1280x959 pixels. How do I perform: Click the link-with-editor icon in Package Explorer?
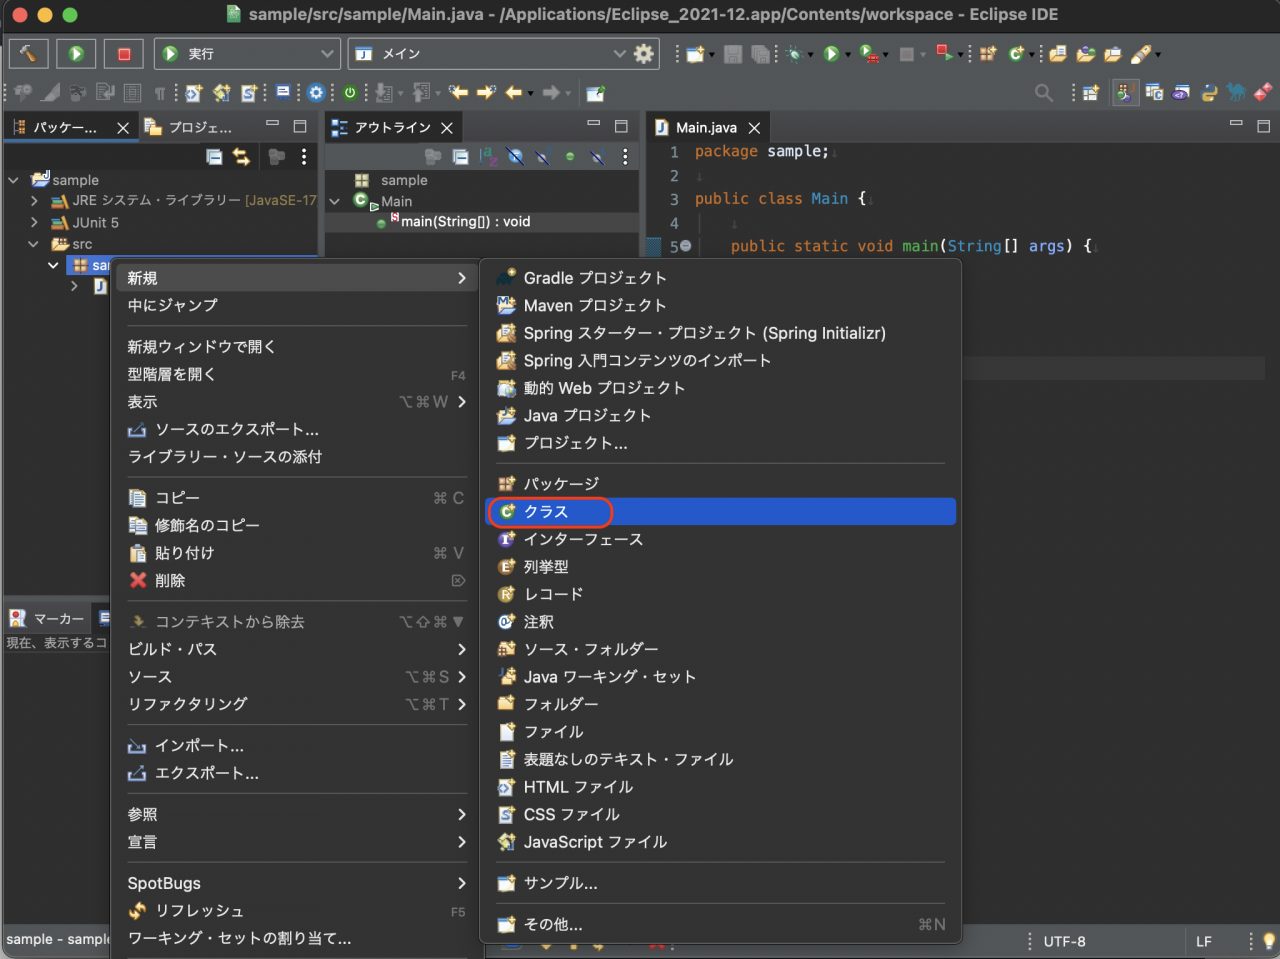click(x=241, y=157)
